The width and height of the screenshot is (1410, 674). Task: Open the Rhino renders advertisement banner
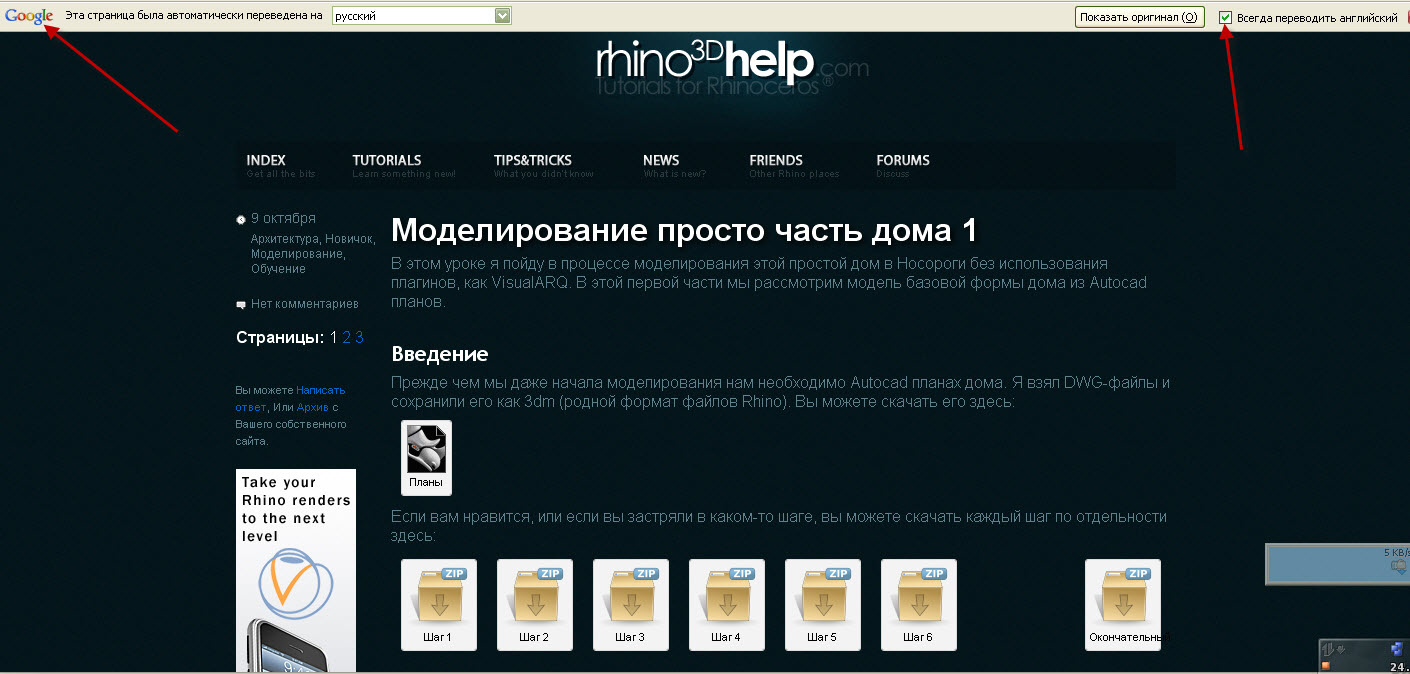pyautogui.click(x=296, y=571)
